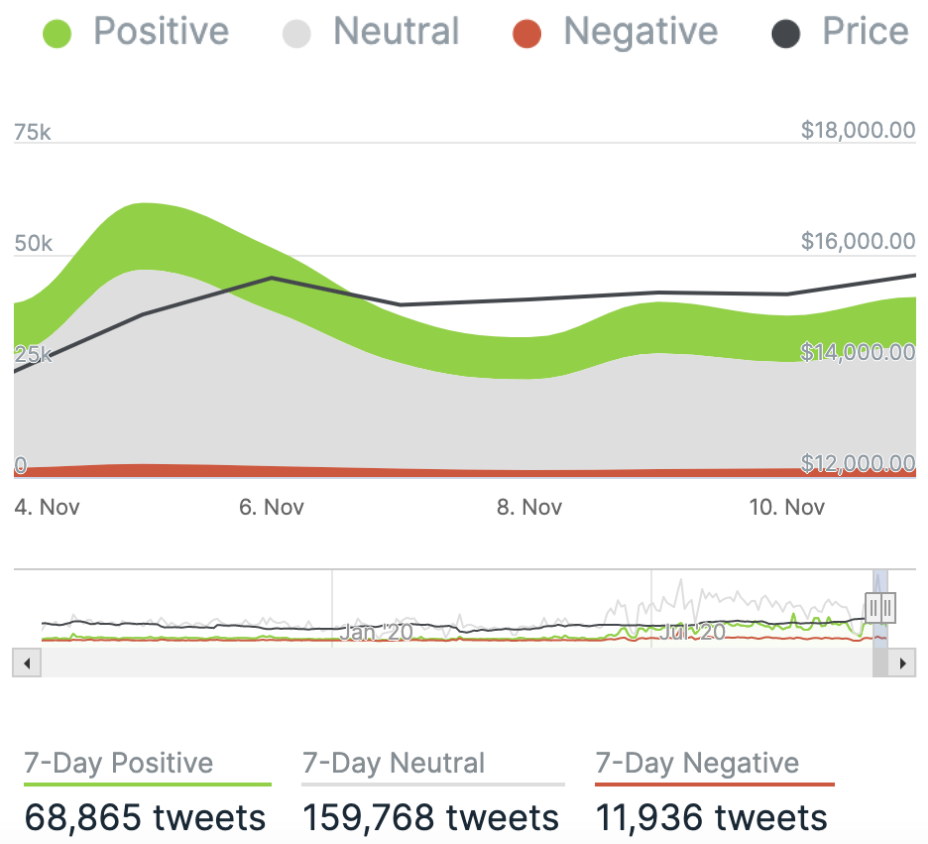Click the red Negative legend dot
The height and width of the screenshot is (844, 928).
click(526, 36)
